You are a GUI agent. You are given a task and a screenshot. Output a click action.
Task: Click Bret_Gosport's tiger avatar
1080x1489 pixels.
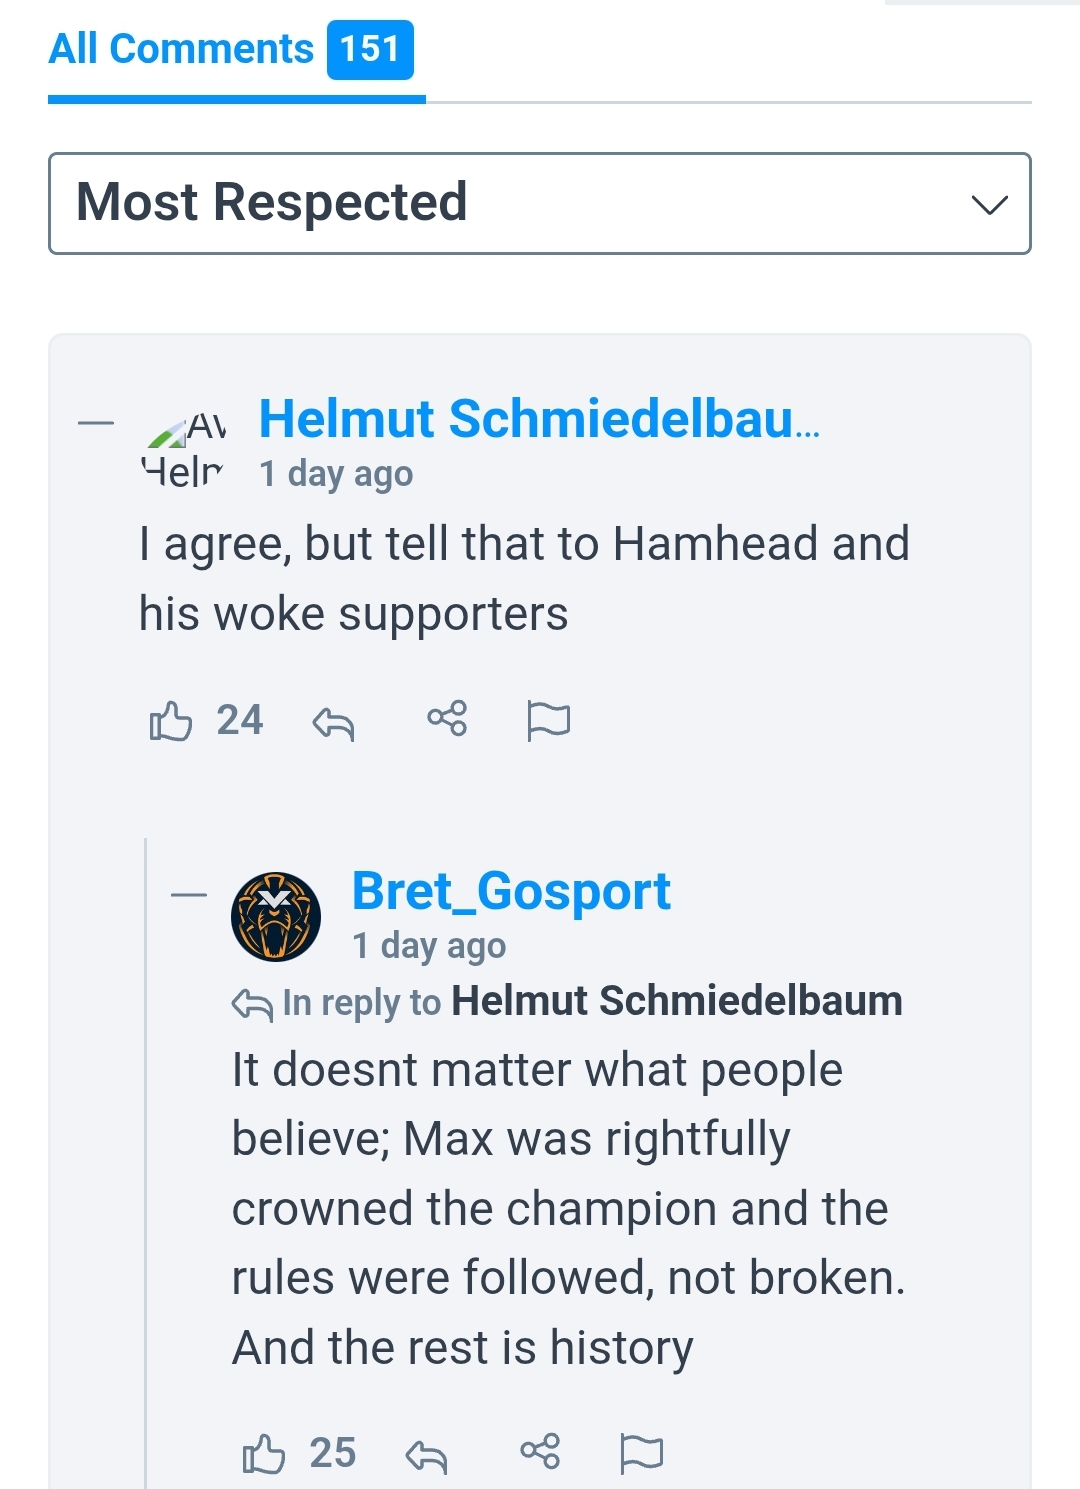[276, 916]
